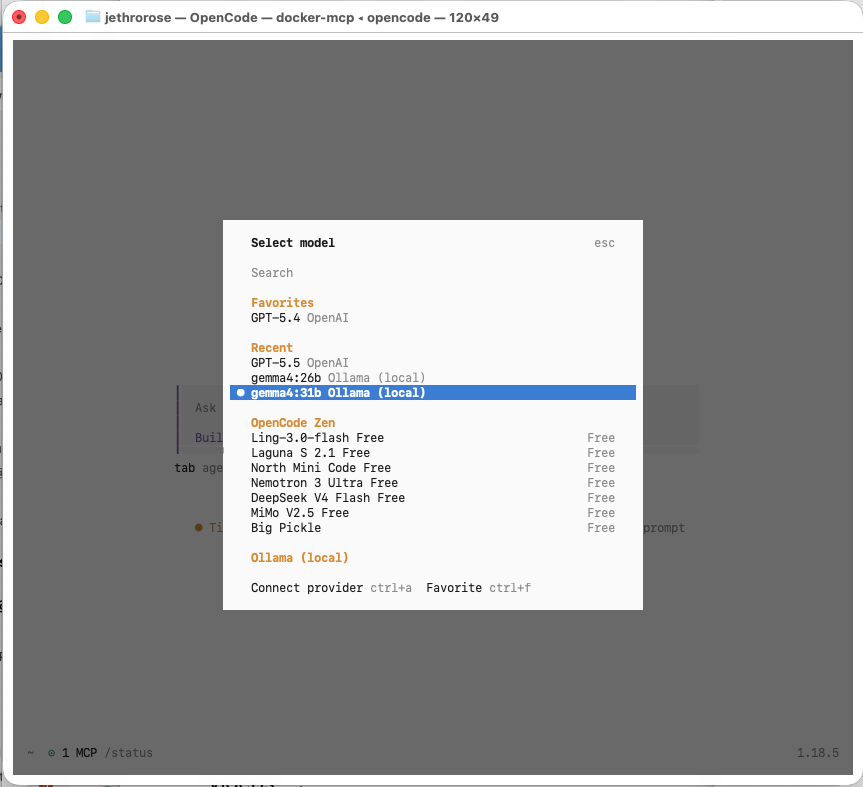Image resolution: width=863 pixels, height=787 pixels.
Task: Click the Select model dialog title
Action: (x=293, y=243)
